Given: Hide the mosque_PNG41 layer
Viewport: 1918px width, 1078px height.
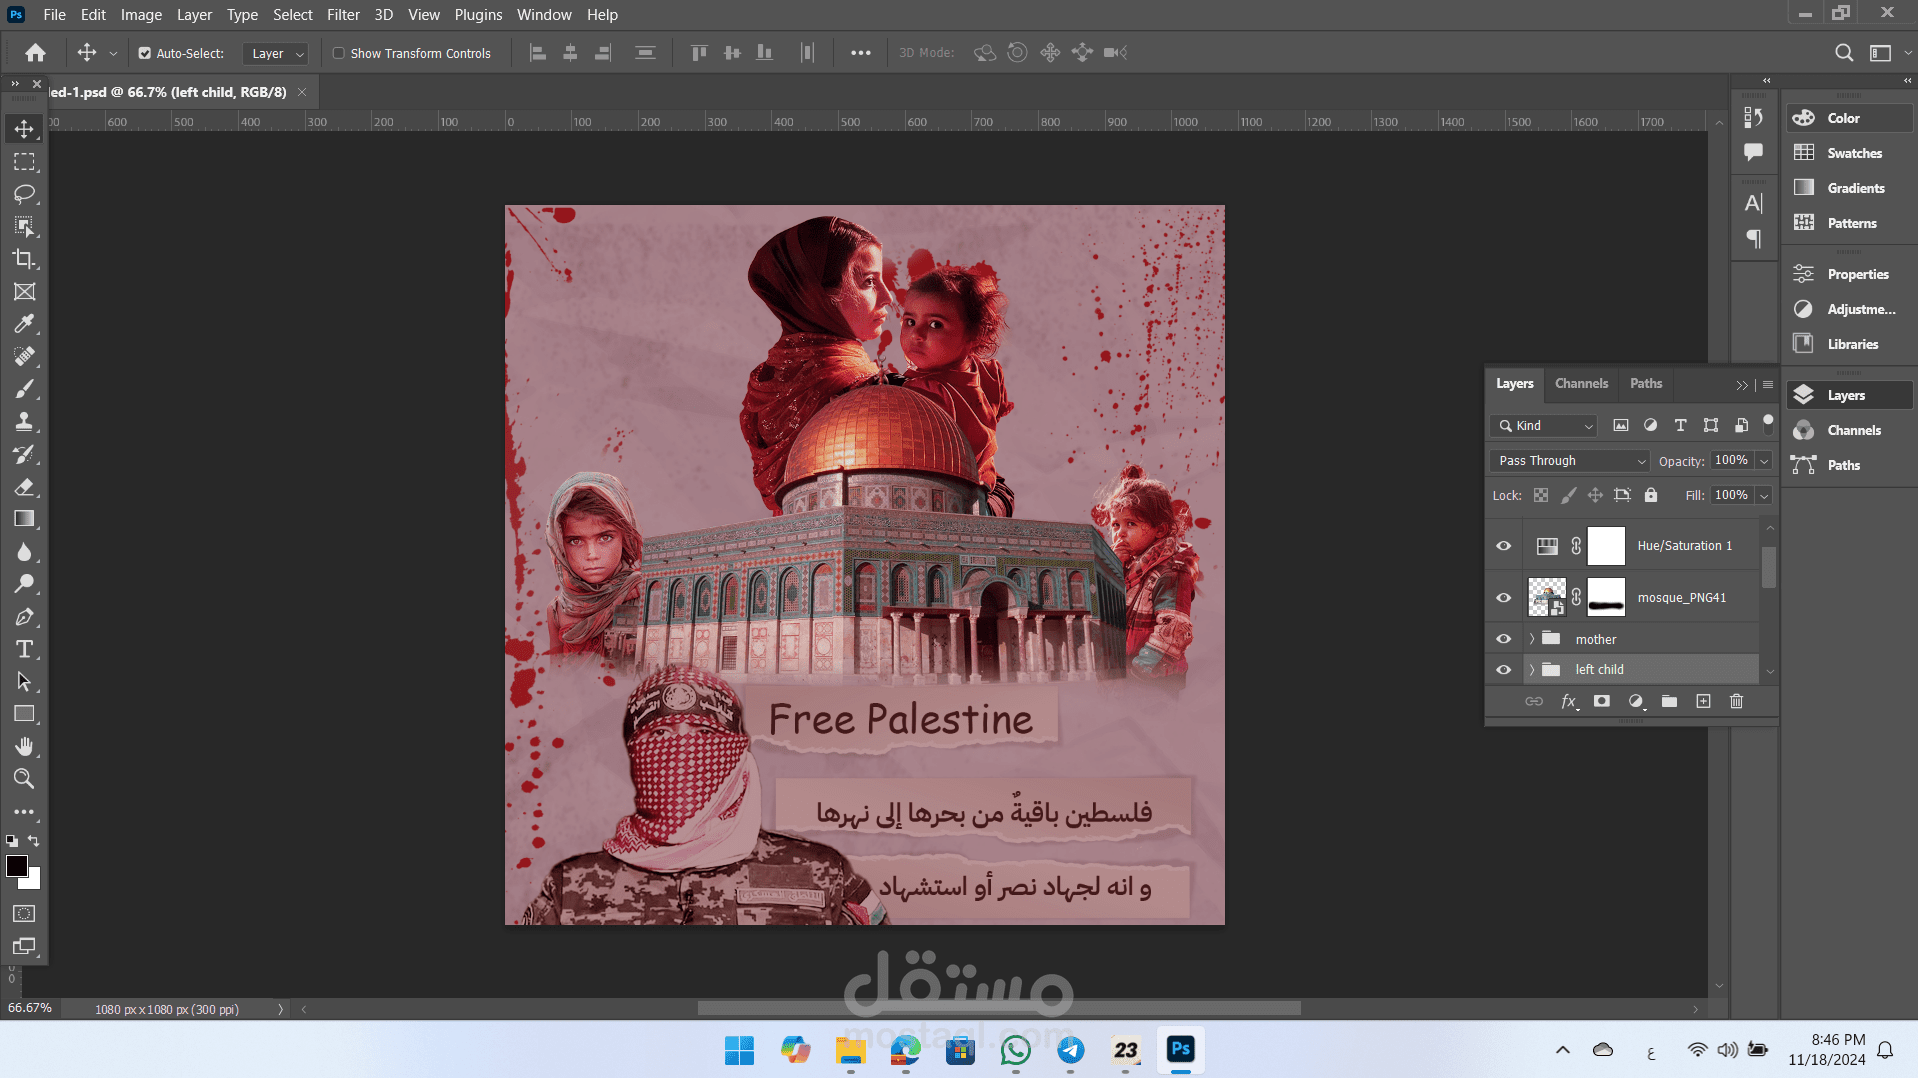Looking at the screenshot, I should 1503,598.
